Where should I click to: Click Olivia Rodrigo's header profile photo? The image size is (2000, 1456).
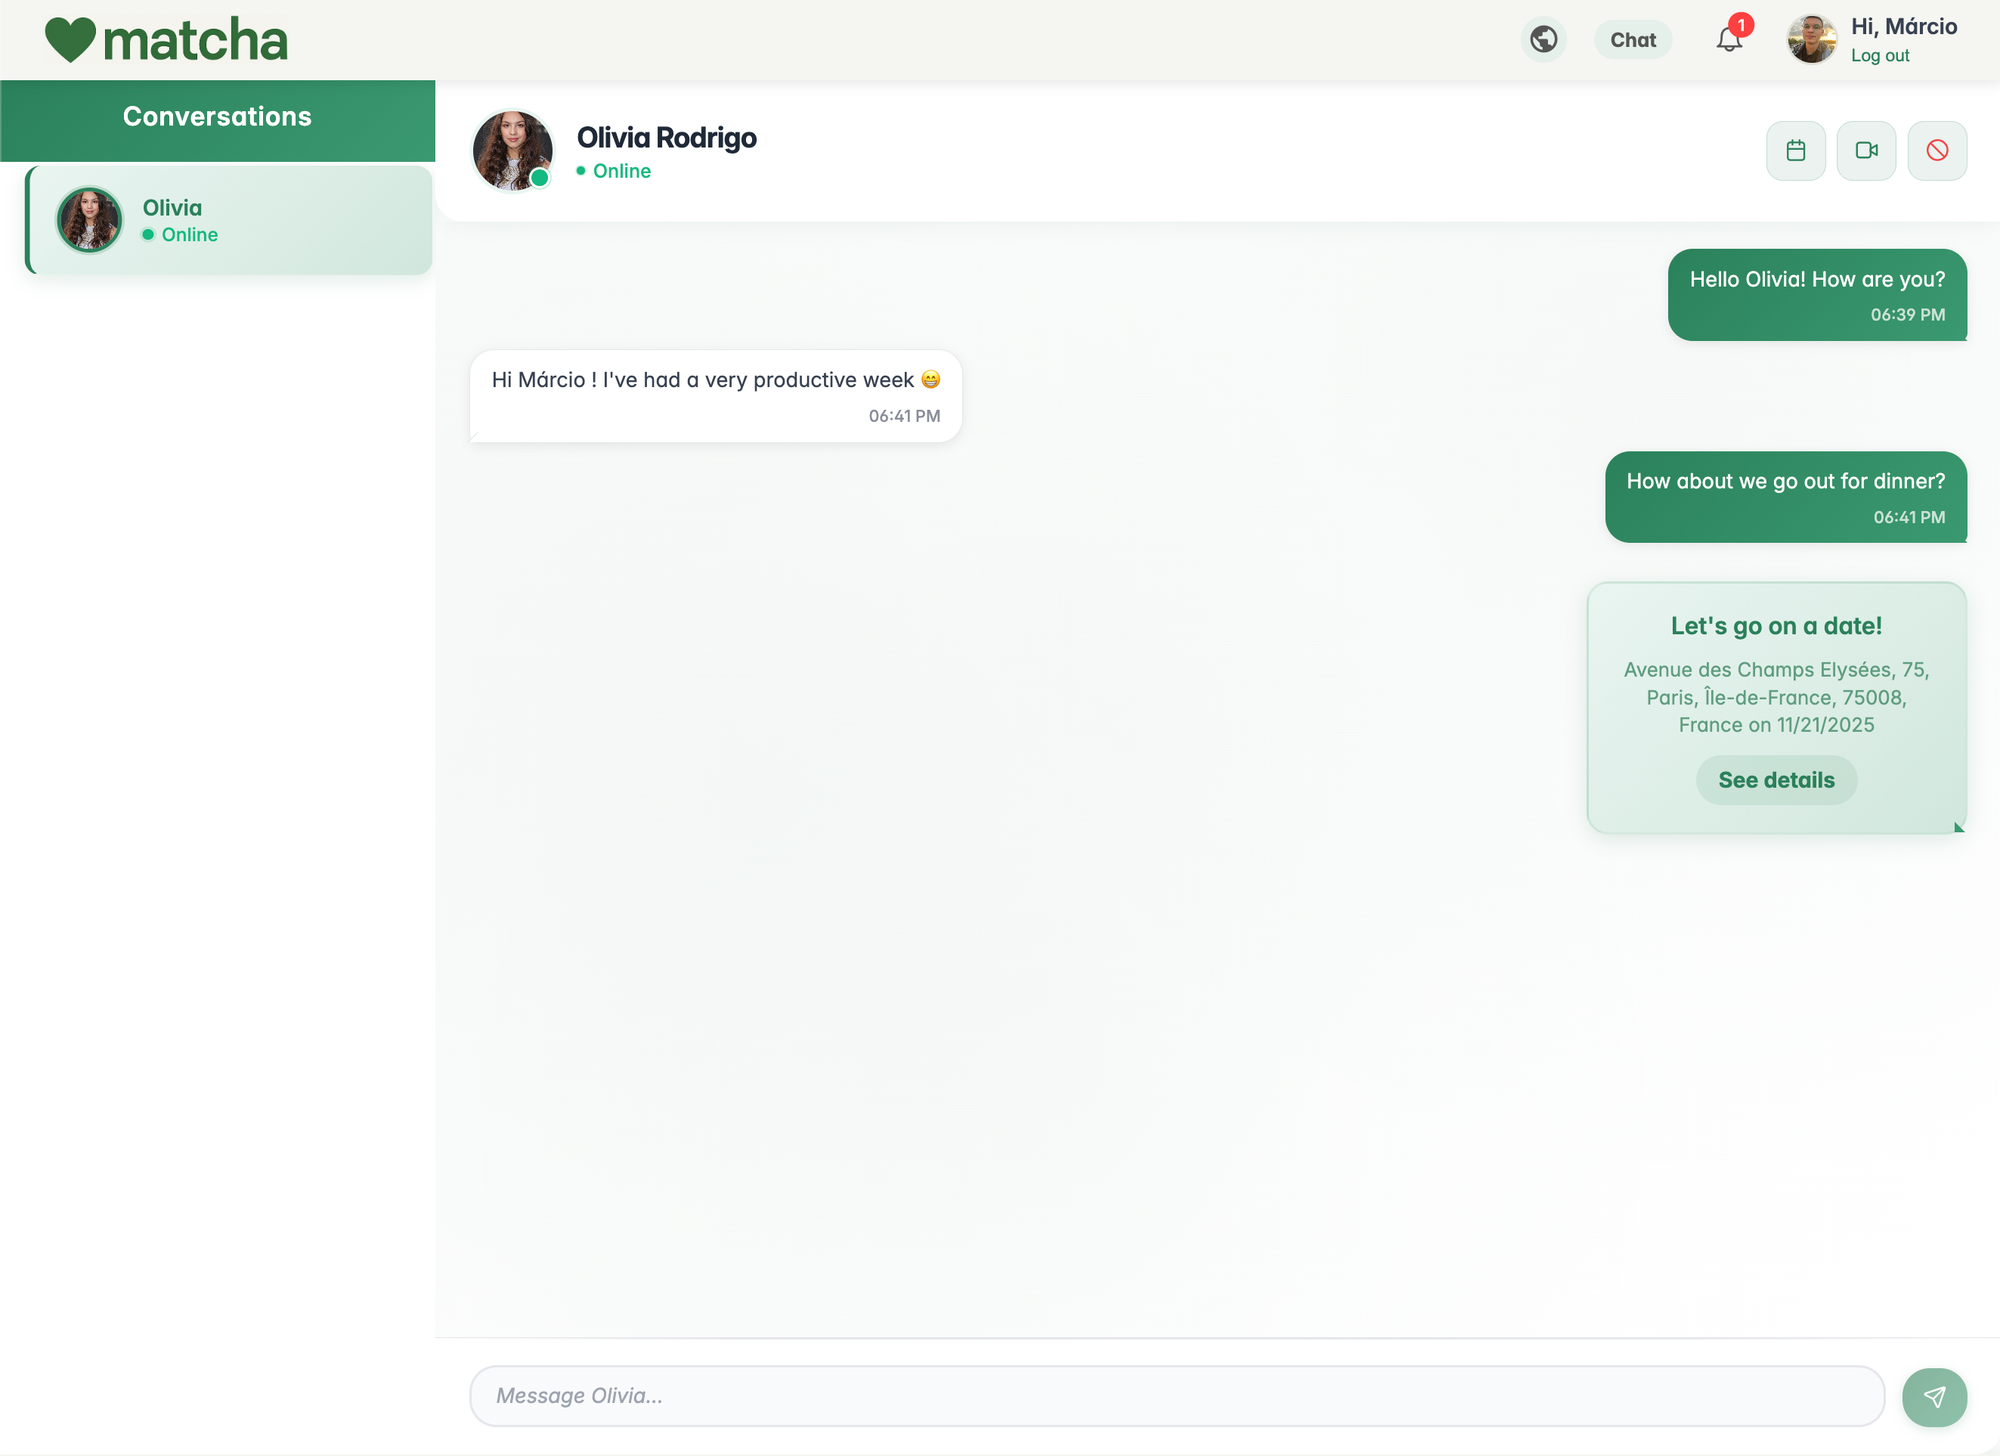[512, 151]
